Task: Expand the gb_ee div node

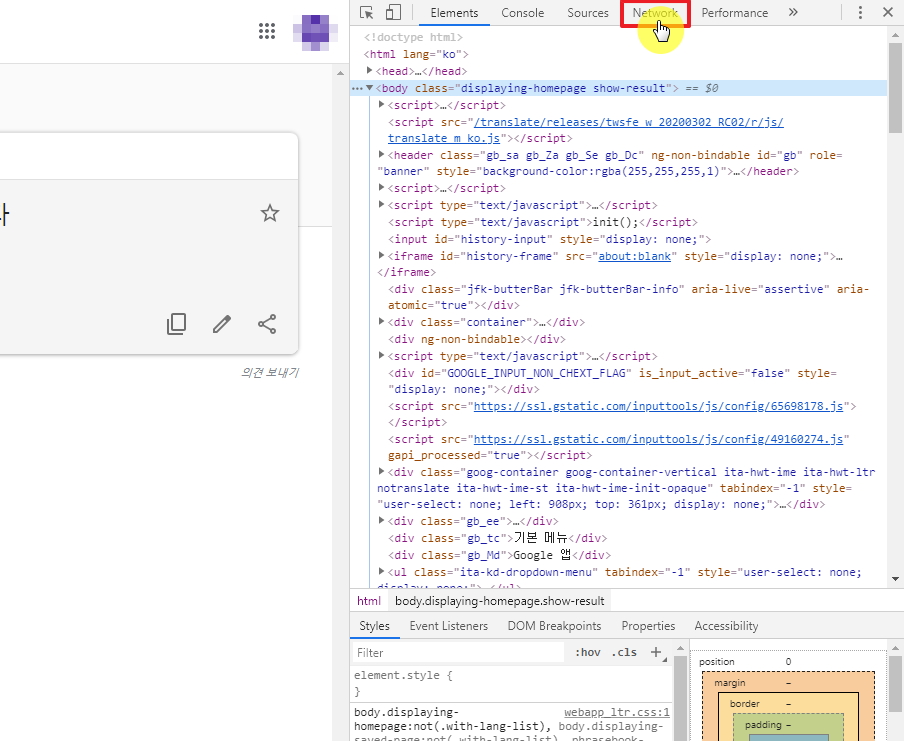Action: [x=381, y=520]
